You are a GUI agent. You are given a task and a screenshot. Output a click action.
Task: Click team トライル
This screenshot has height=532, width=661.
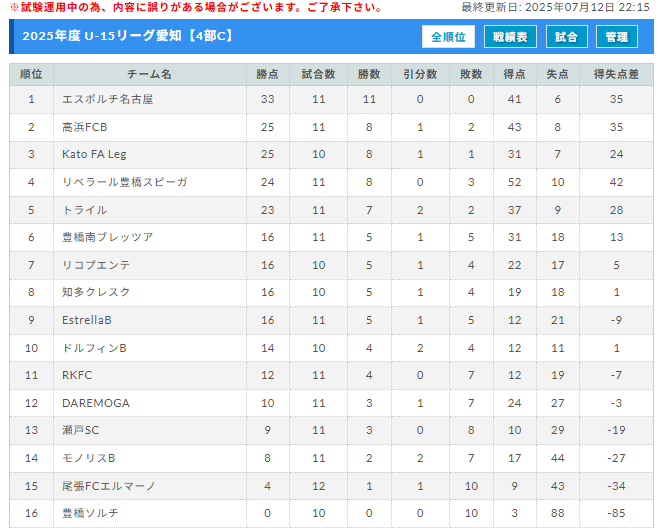[84, 210]
